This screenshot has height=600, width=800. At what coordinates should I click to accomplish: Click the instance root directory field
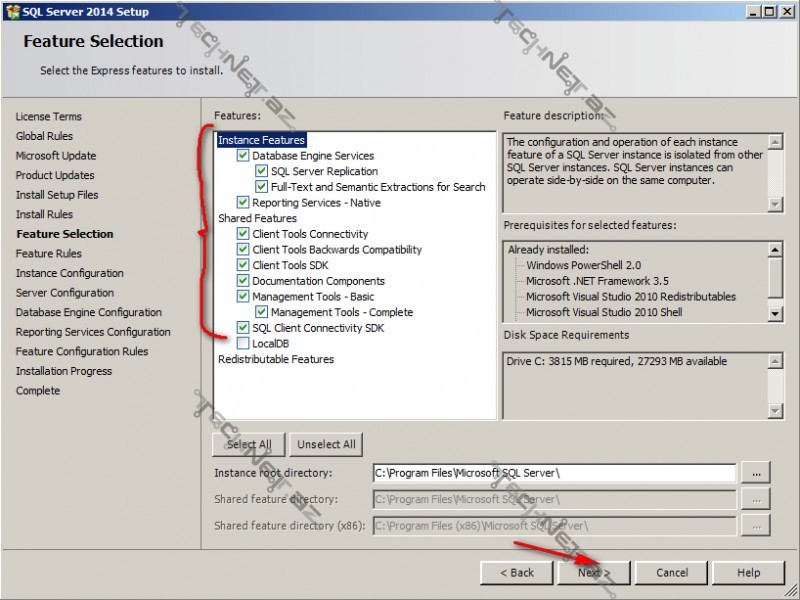point(553,473)
